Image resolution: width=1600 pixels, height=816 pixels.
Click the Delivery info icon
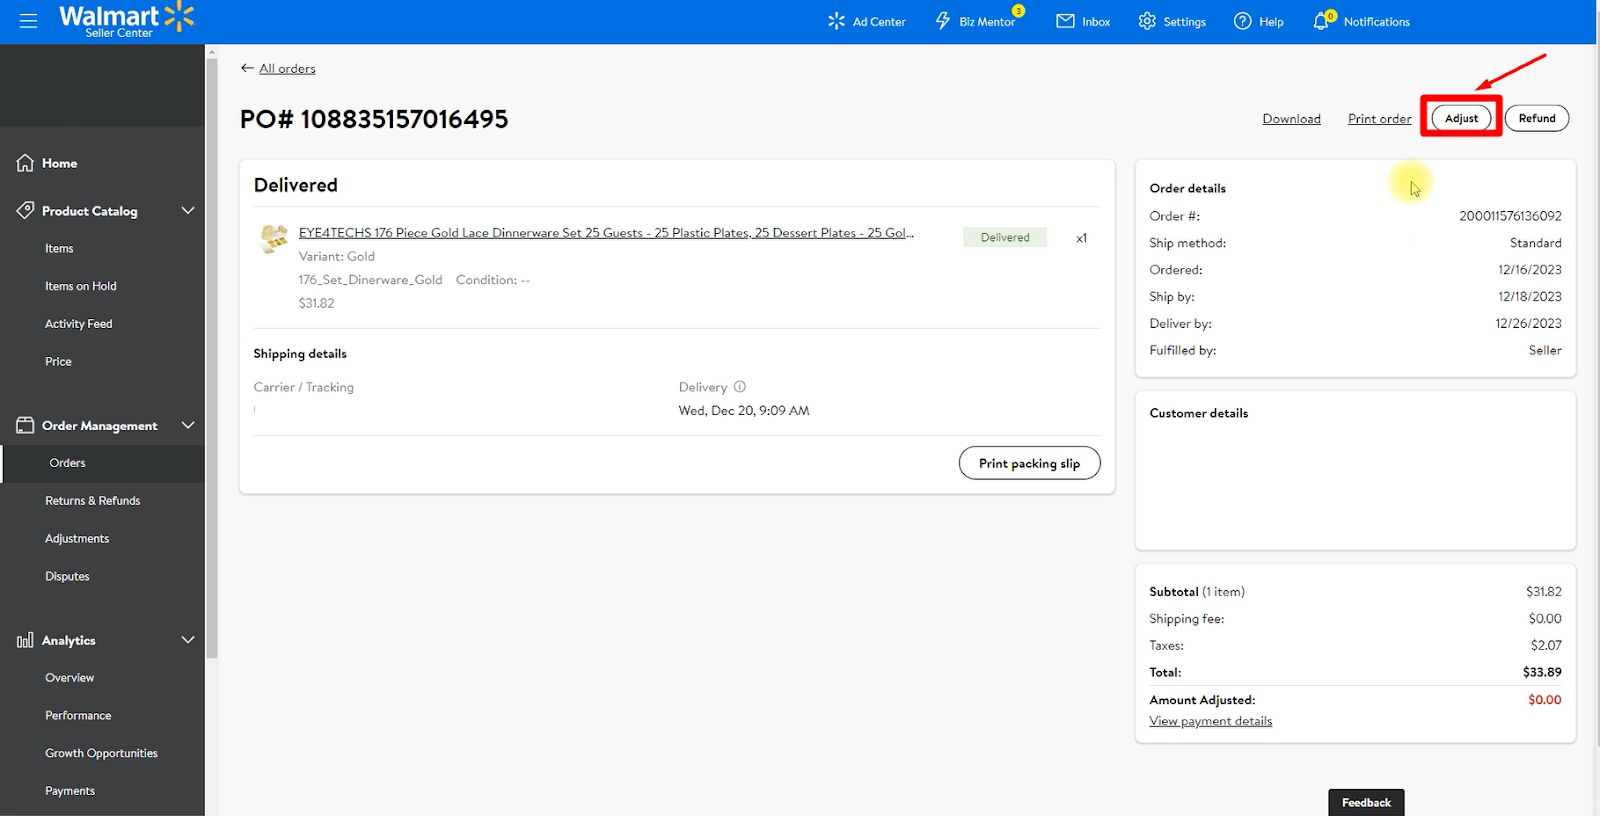click(740, 387)
